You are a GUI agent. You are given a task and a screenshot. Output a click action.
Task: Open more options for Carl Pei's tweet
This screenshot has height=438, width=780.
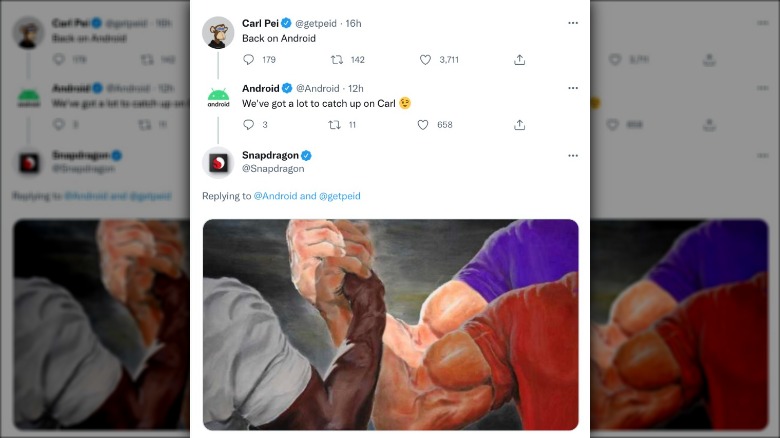pyautogui.click(x=572, y=23)
